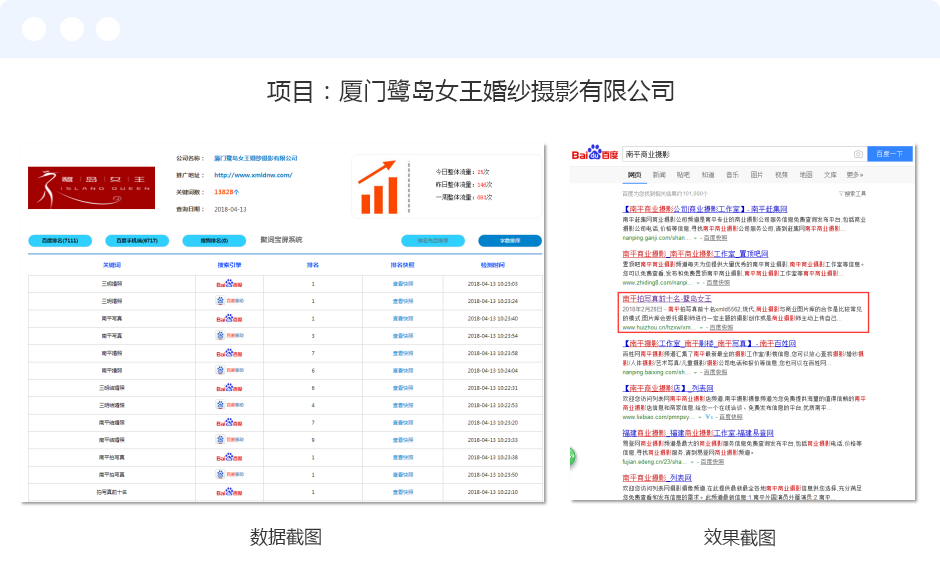Switch to the 新闻 tab on Baidu
Screen dimensions: 940x580
[659, 174]
